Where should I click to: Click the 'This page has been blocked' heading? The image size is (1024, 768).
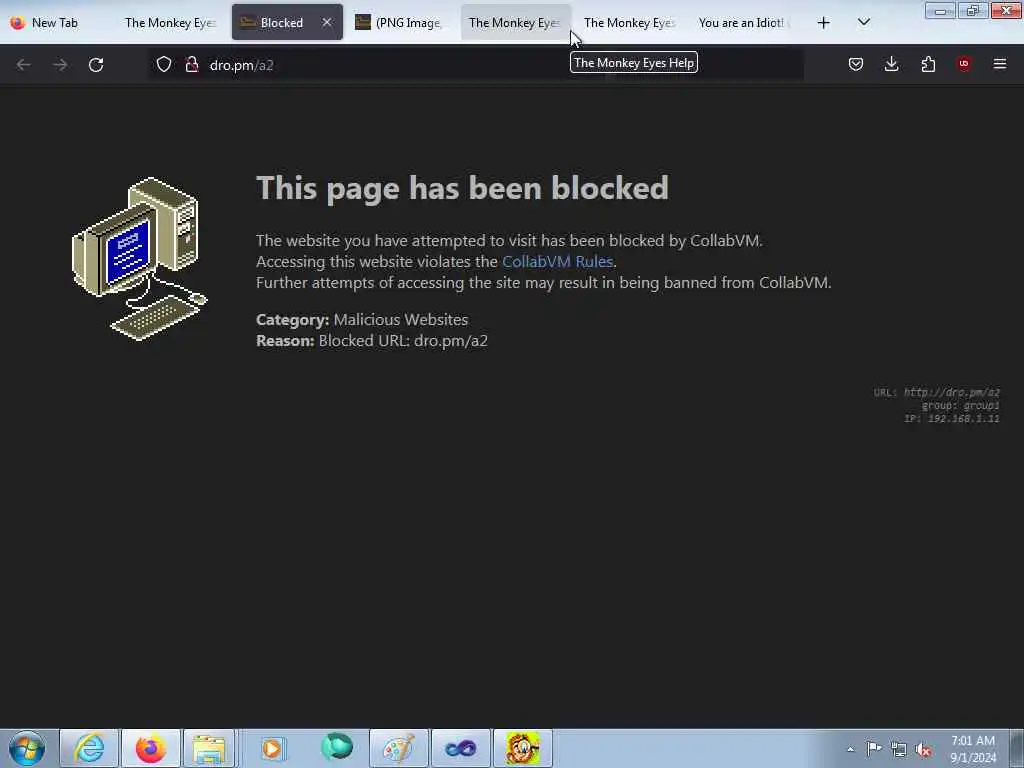tap(462, 188)
